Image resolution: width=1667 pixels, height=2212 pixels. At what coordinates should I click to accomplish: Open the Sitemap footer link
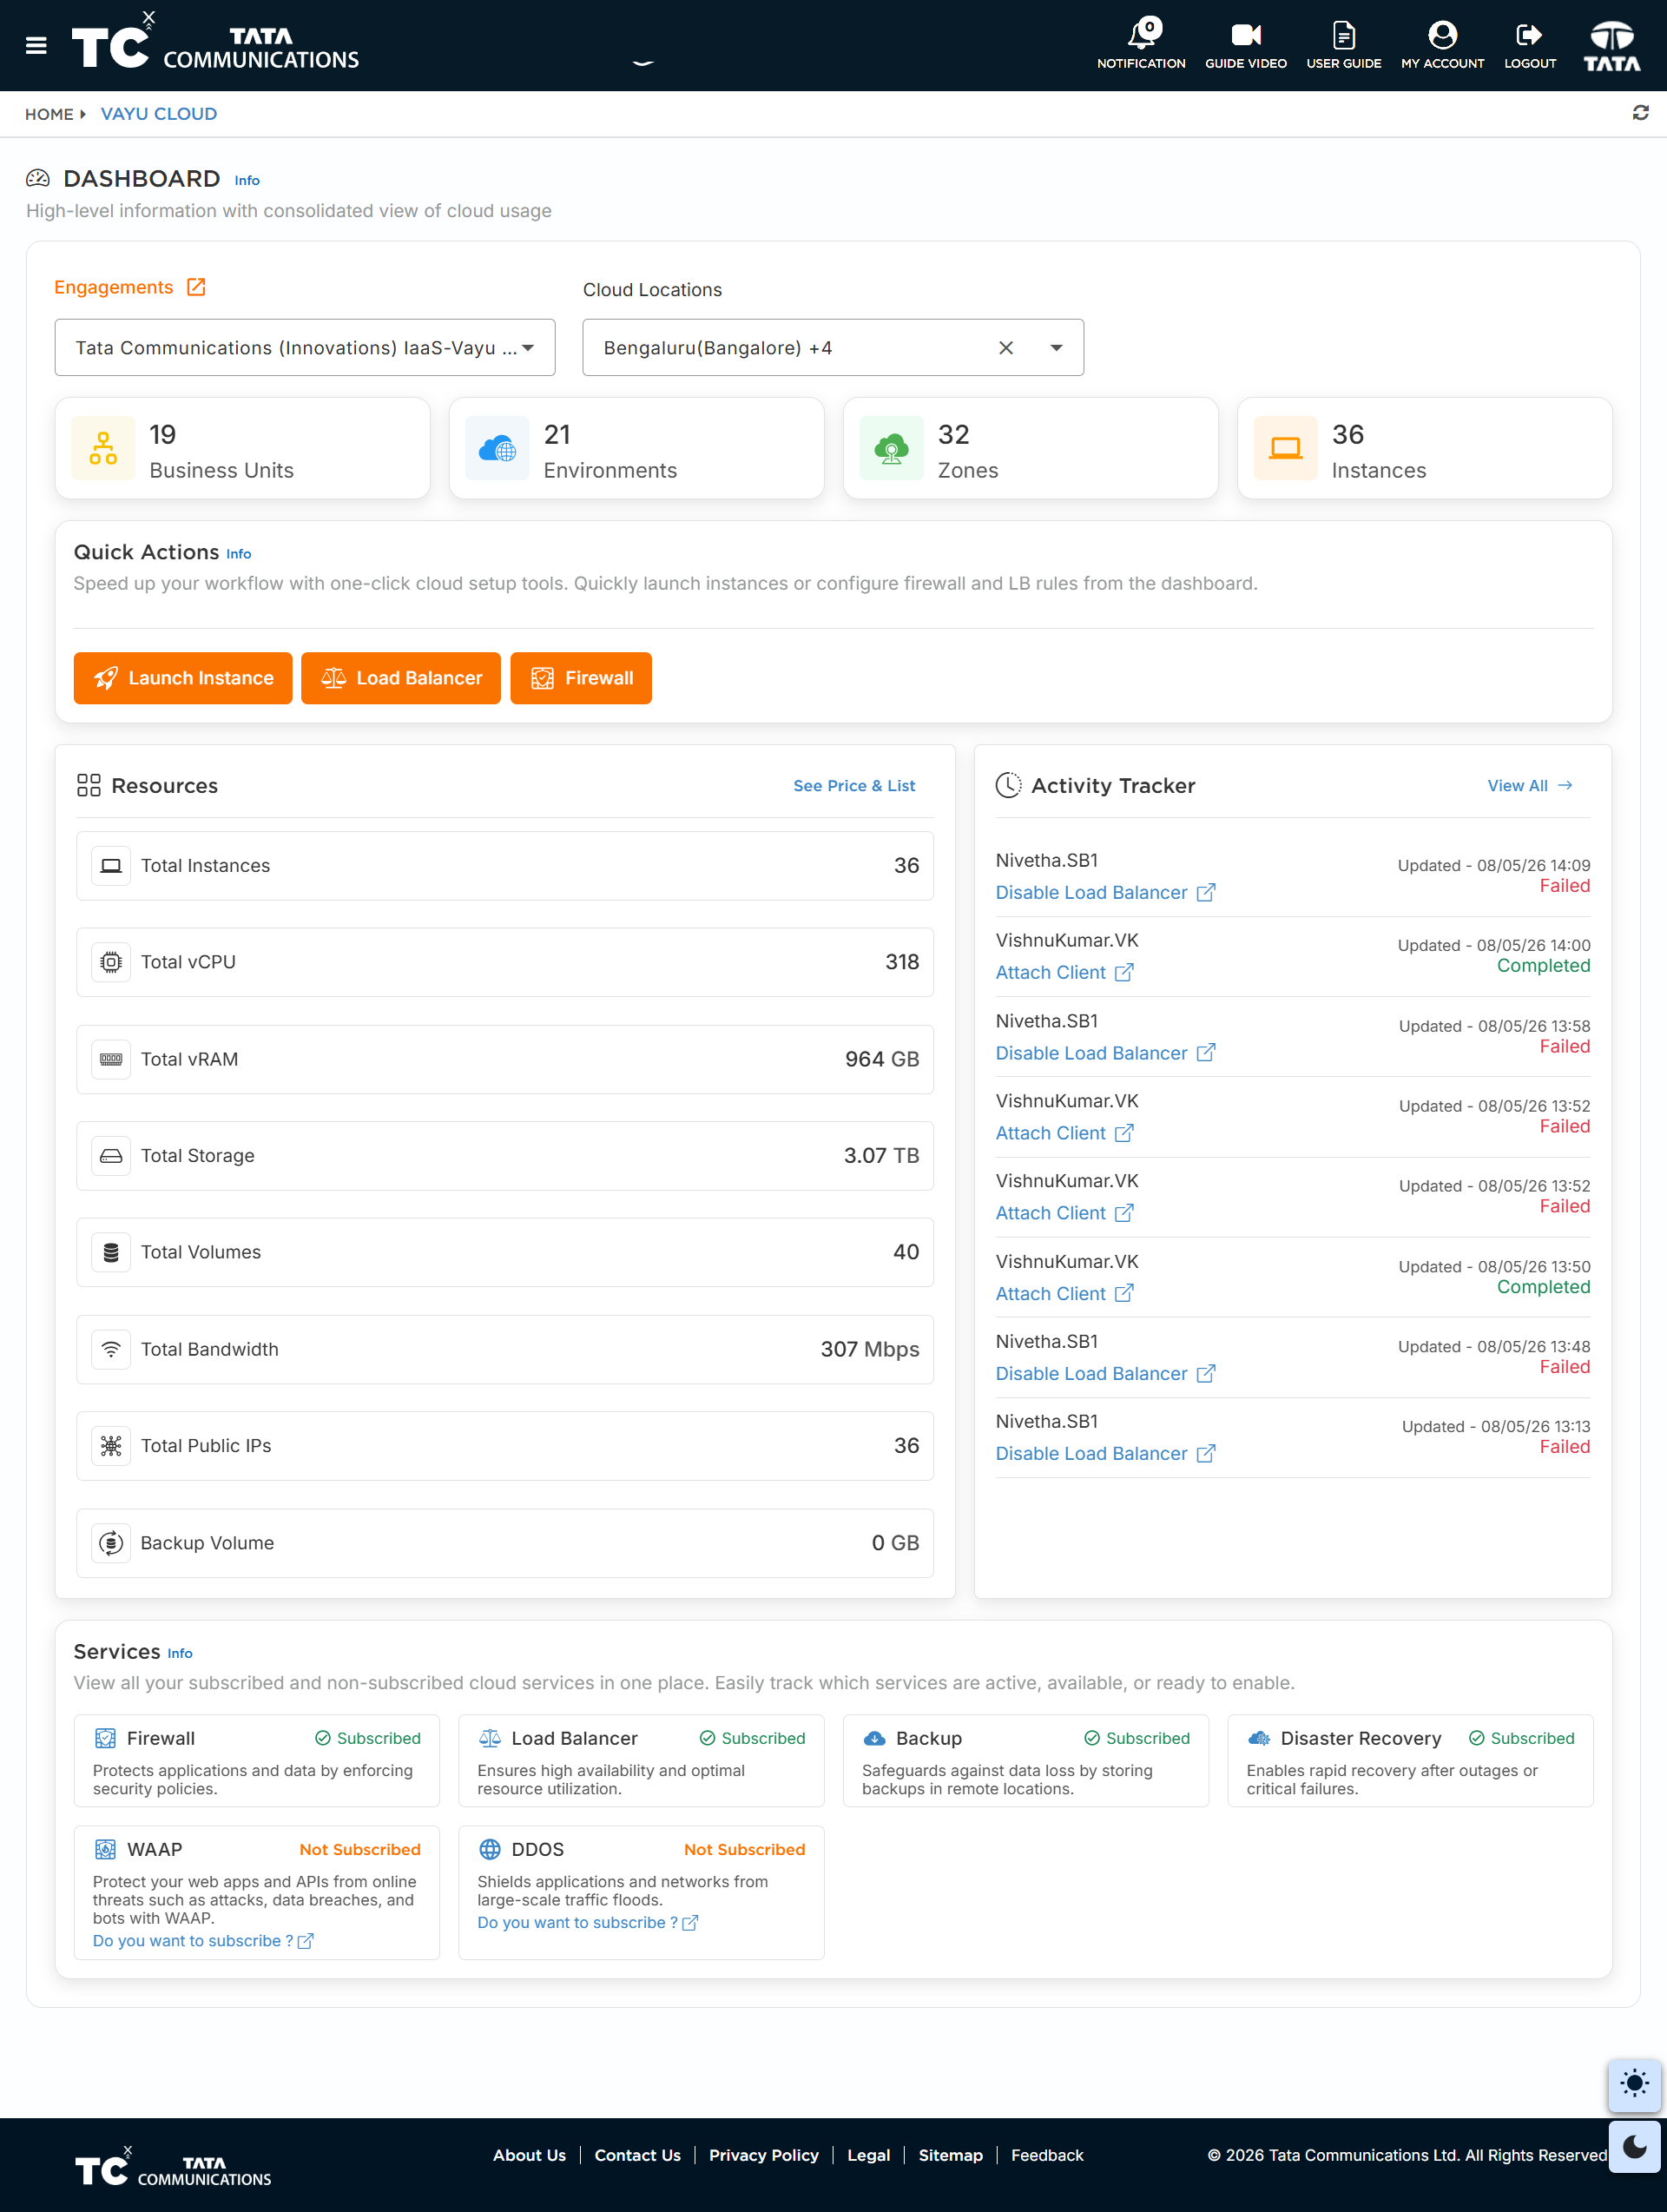pyautogui.click(x=950, y=2155)
